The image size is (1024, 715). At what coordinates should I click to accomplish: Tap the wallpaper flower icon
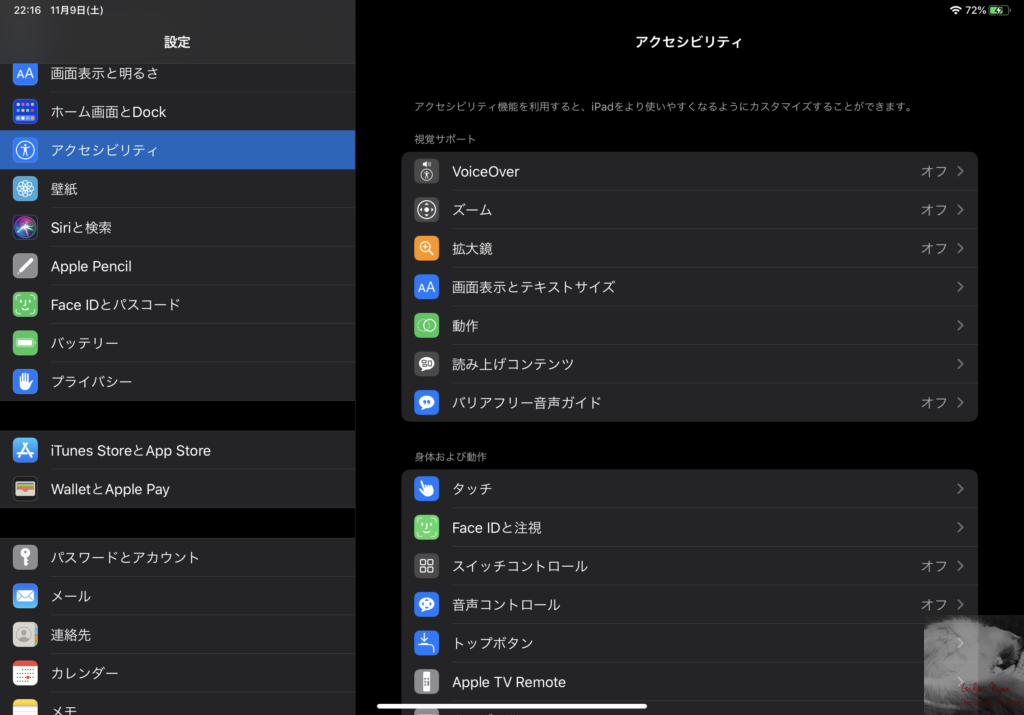click(25, 189)
